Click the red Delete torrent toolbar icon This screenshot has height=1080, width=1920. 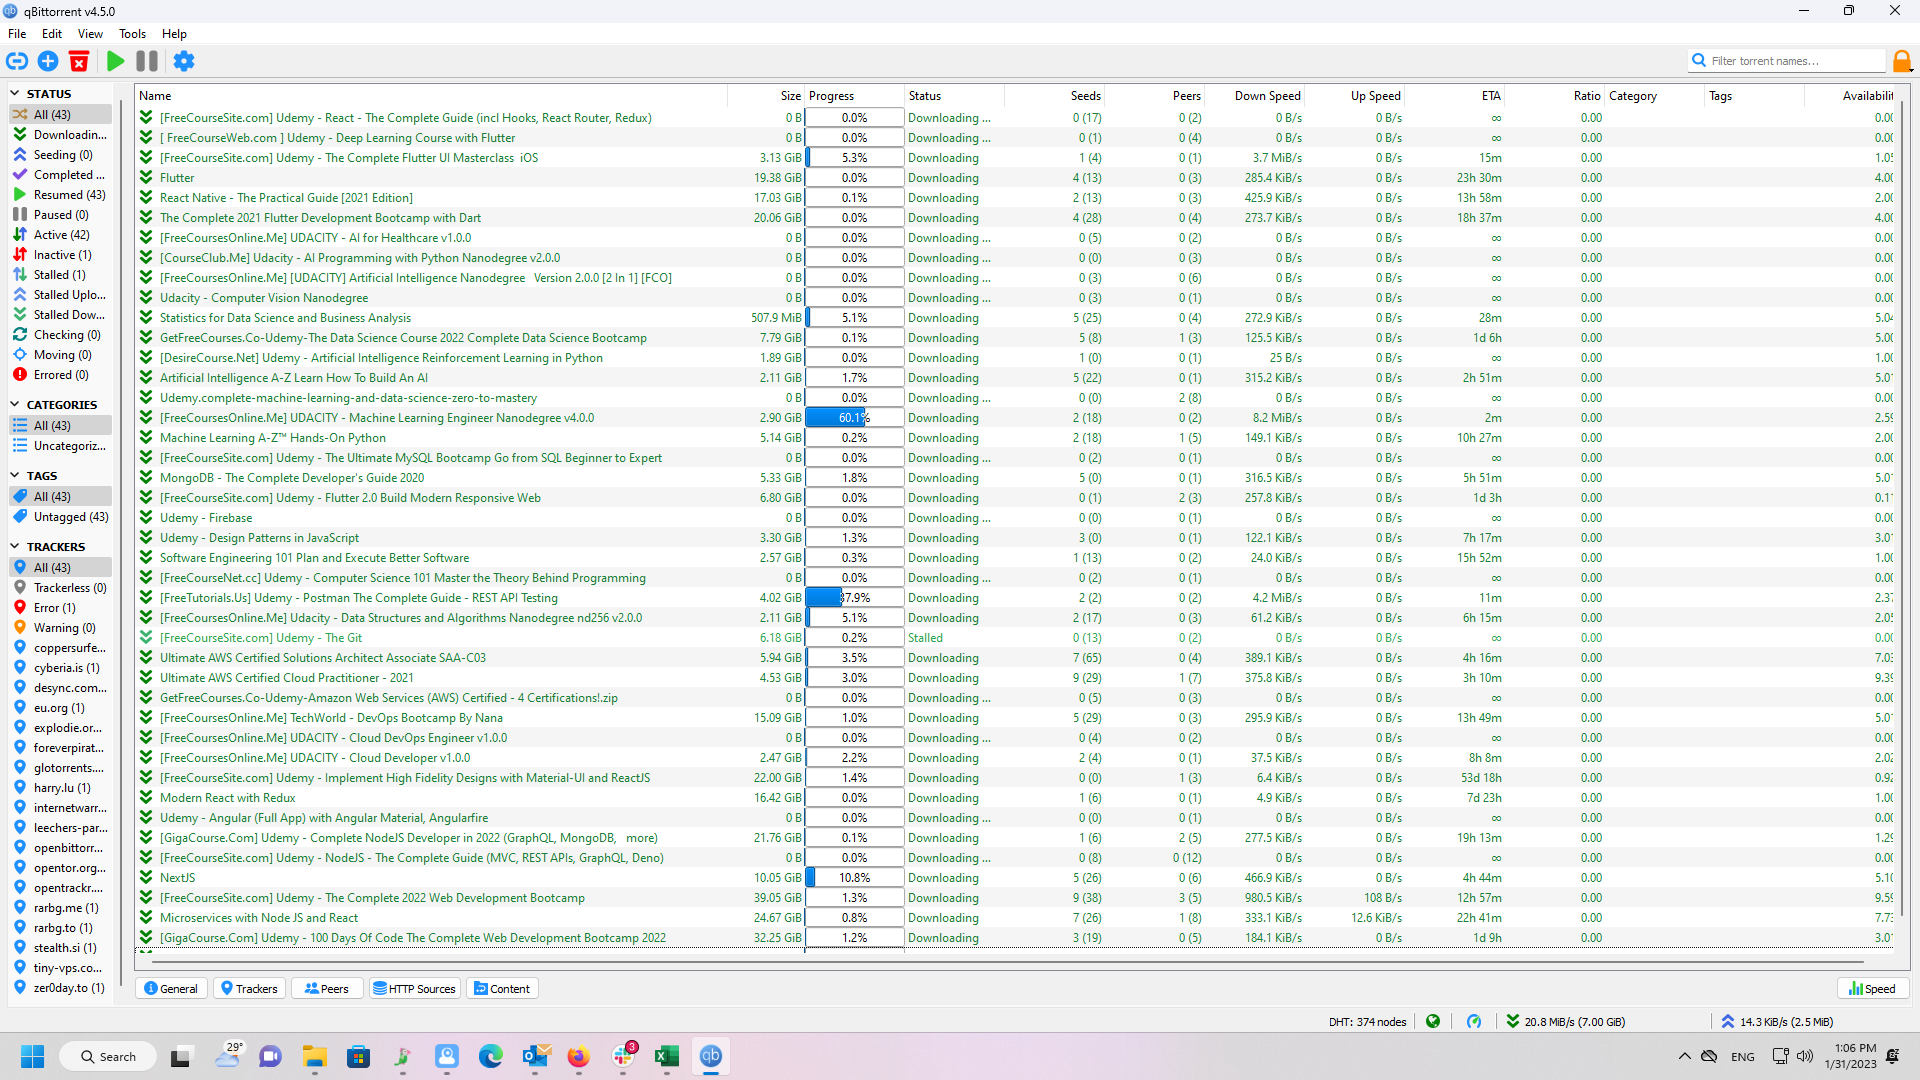pos(79,61)
